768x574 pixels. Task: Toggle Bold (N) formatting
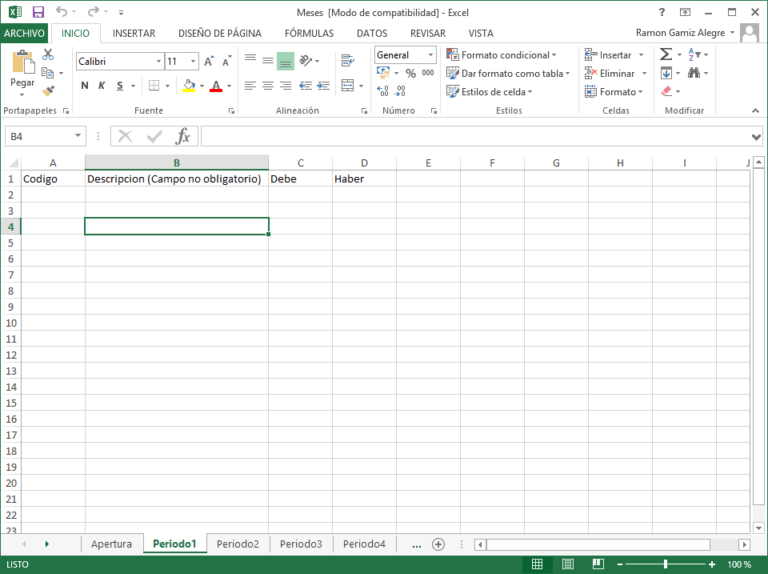[x=84, y=86]
